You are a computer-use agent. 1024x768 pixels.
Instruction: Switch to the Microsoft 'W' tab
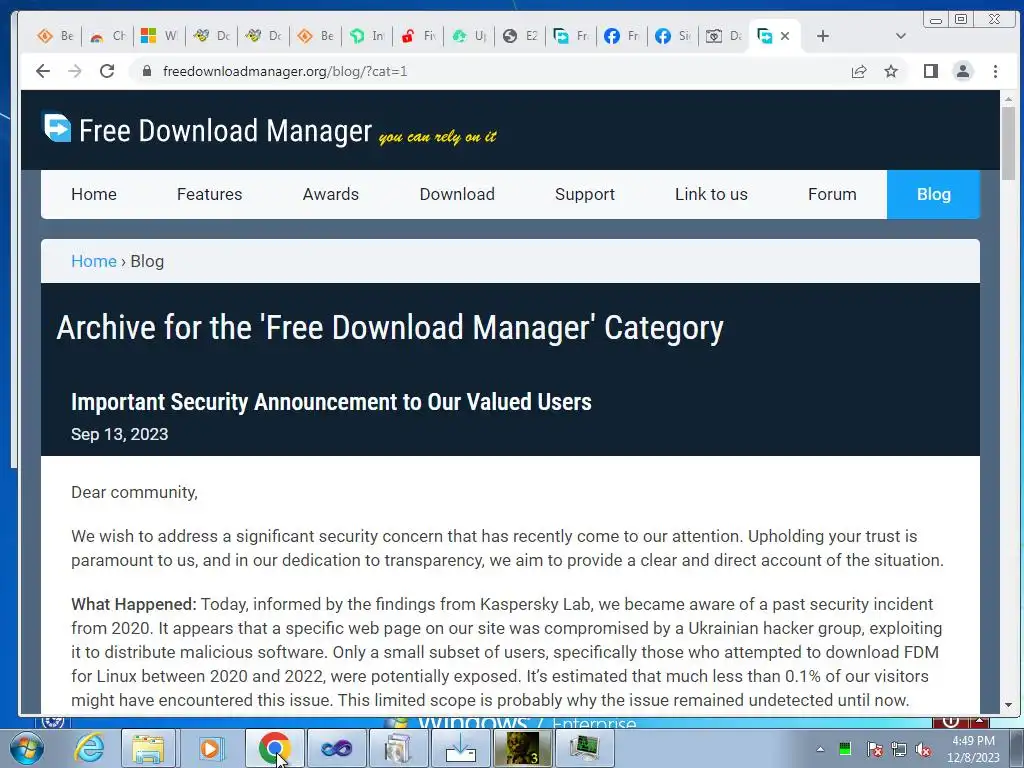coord(159,36)
